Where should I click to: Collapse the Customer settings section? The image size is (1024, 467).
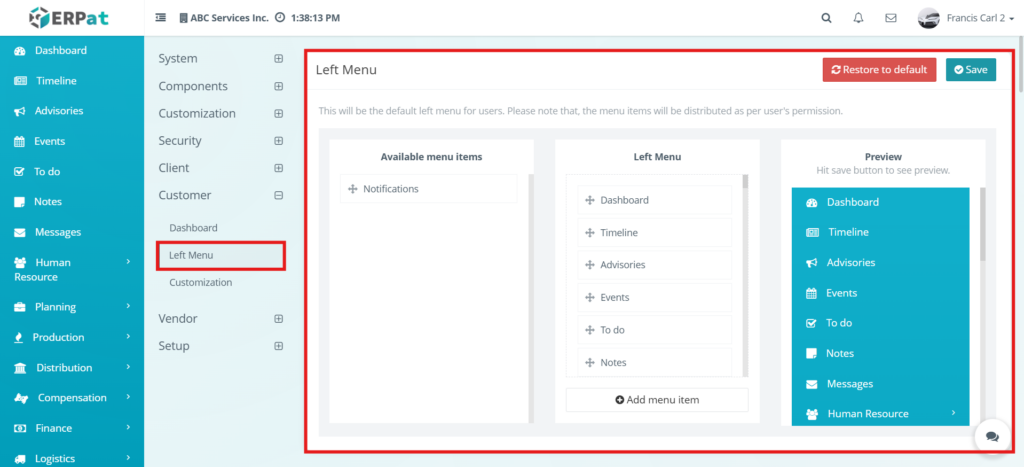click(x=278, y=196)
